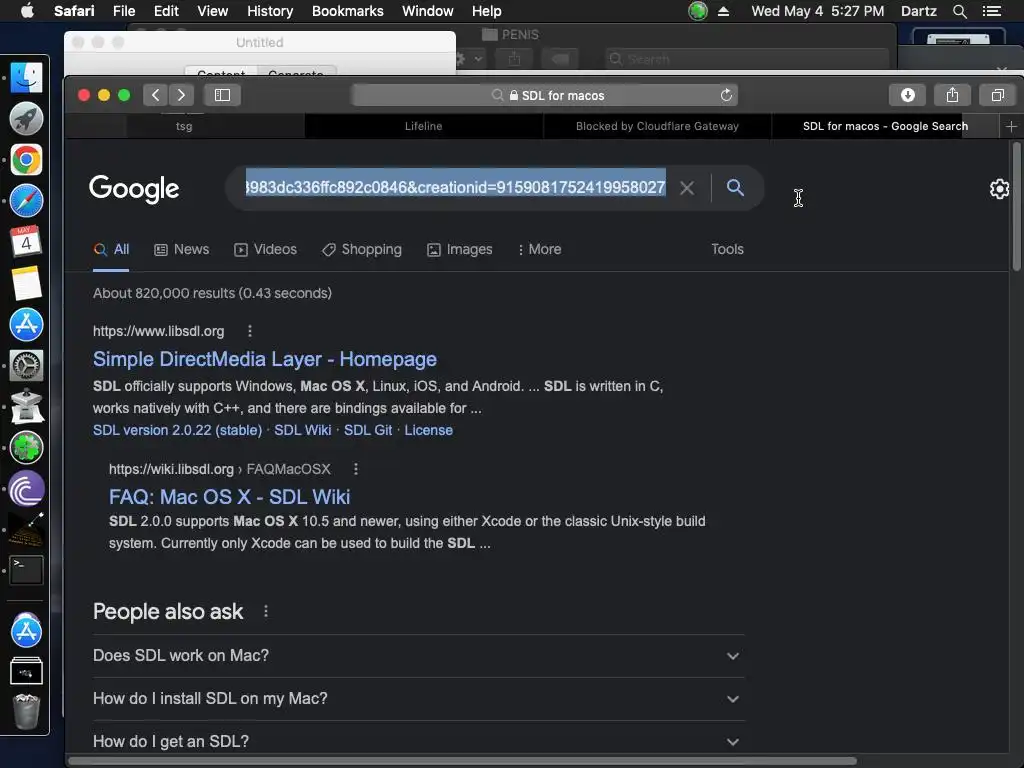
Task: Open the Apple menu
Action: [x=27, y=11]
